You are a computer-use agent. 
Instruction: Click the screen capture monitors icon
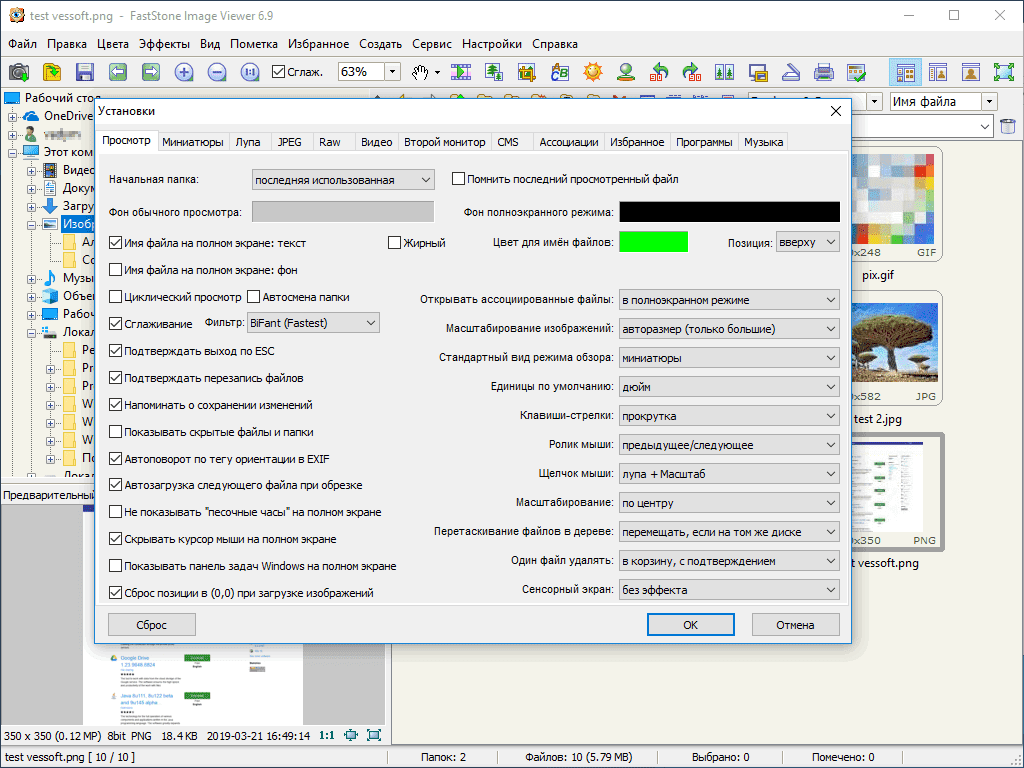[x=758, y=72]
